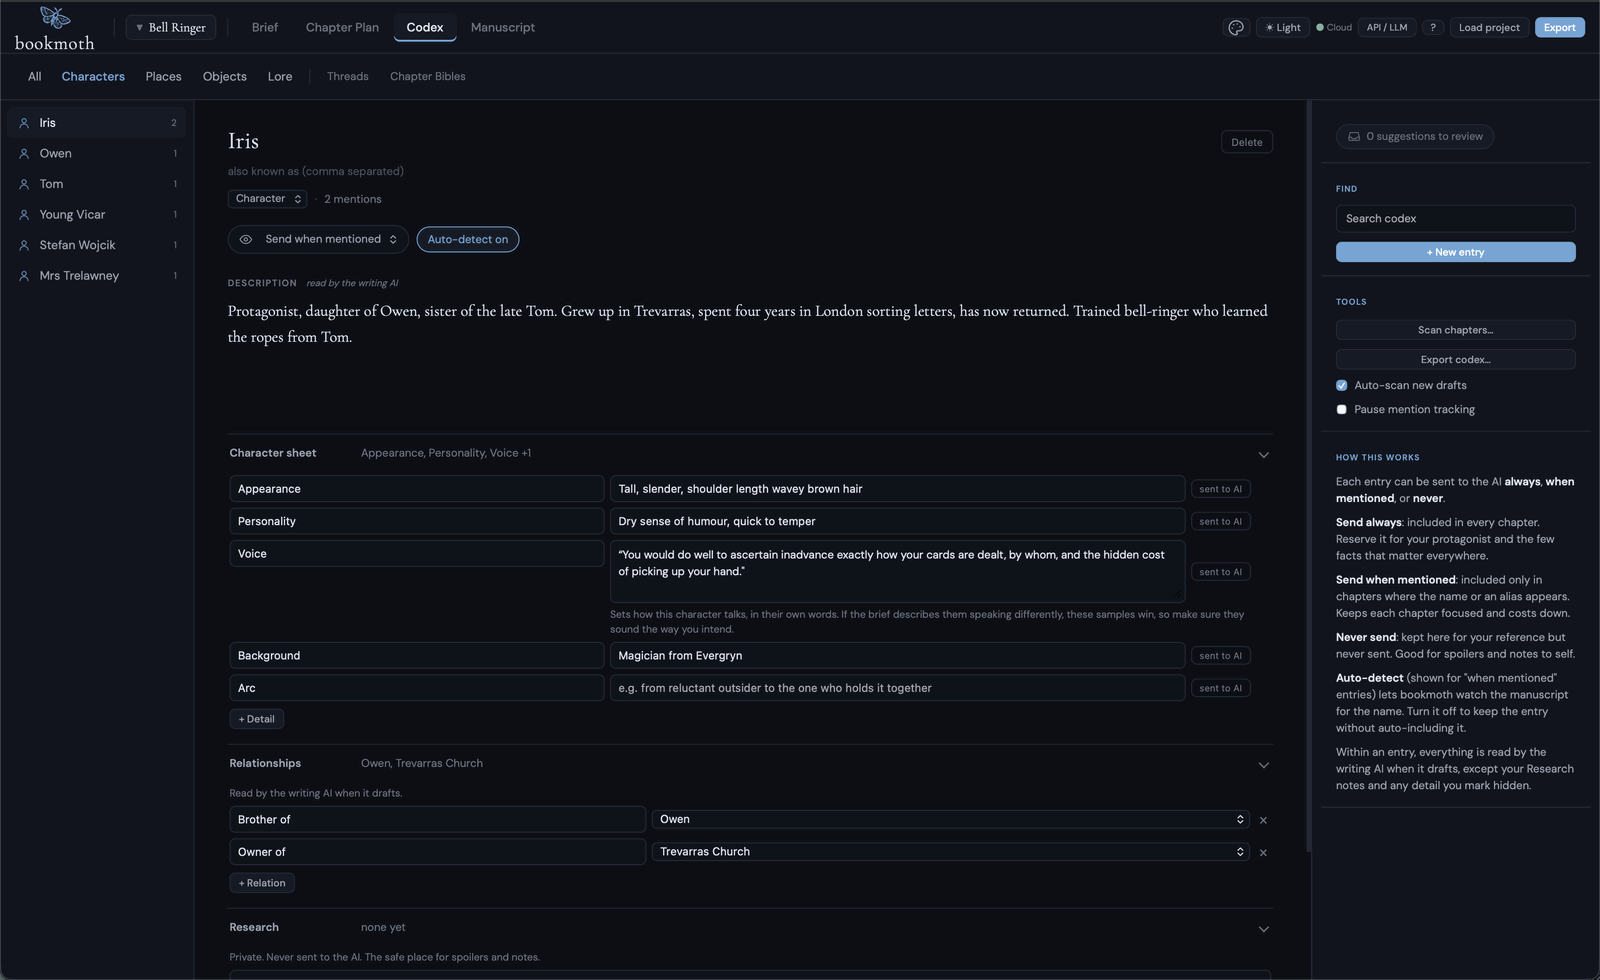Click the Cloud status indicator
This screenshot has height=980, width=1600.
click(1334, 28)
